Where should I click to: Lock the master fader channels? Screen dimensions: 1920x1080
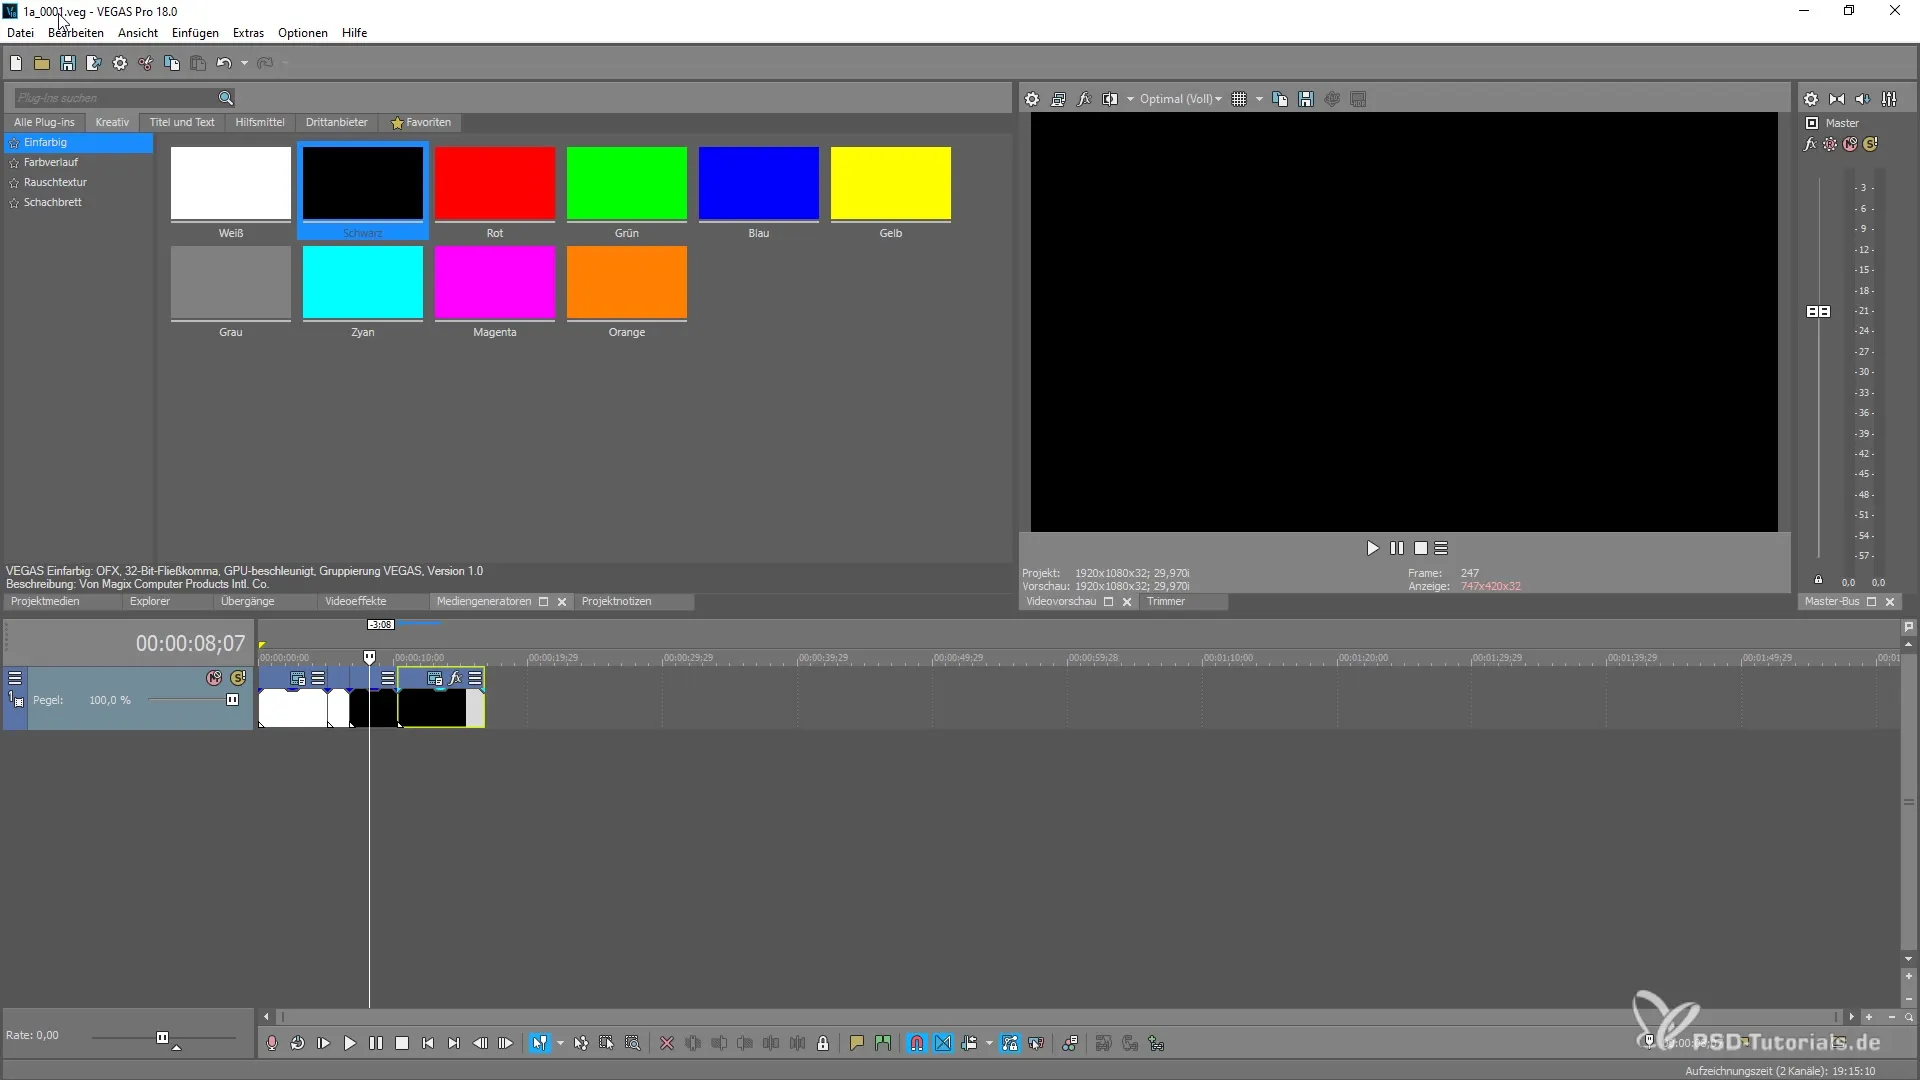[x=1819, y=580]
